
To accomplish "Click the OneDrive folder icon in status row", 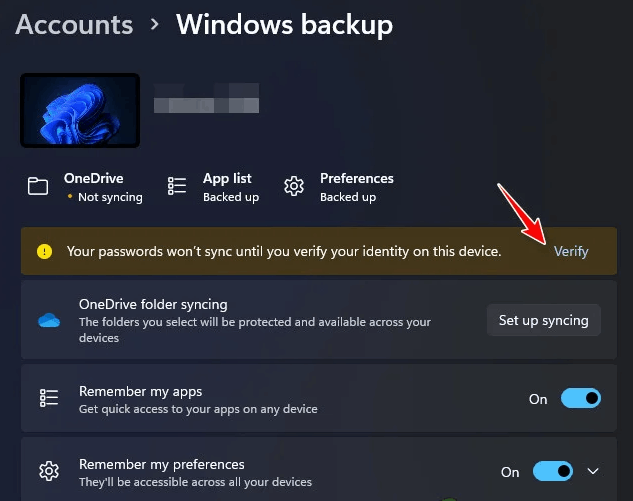I will point(38,186).
